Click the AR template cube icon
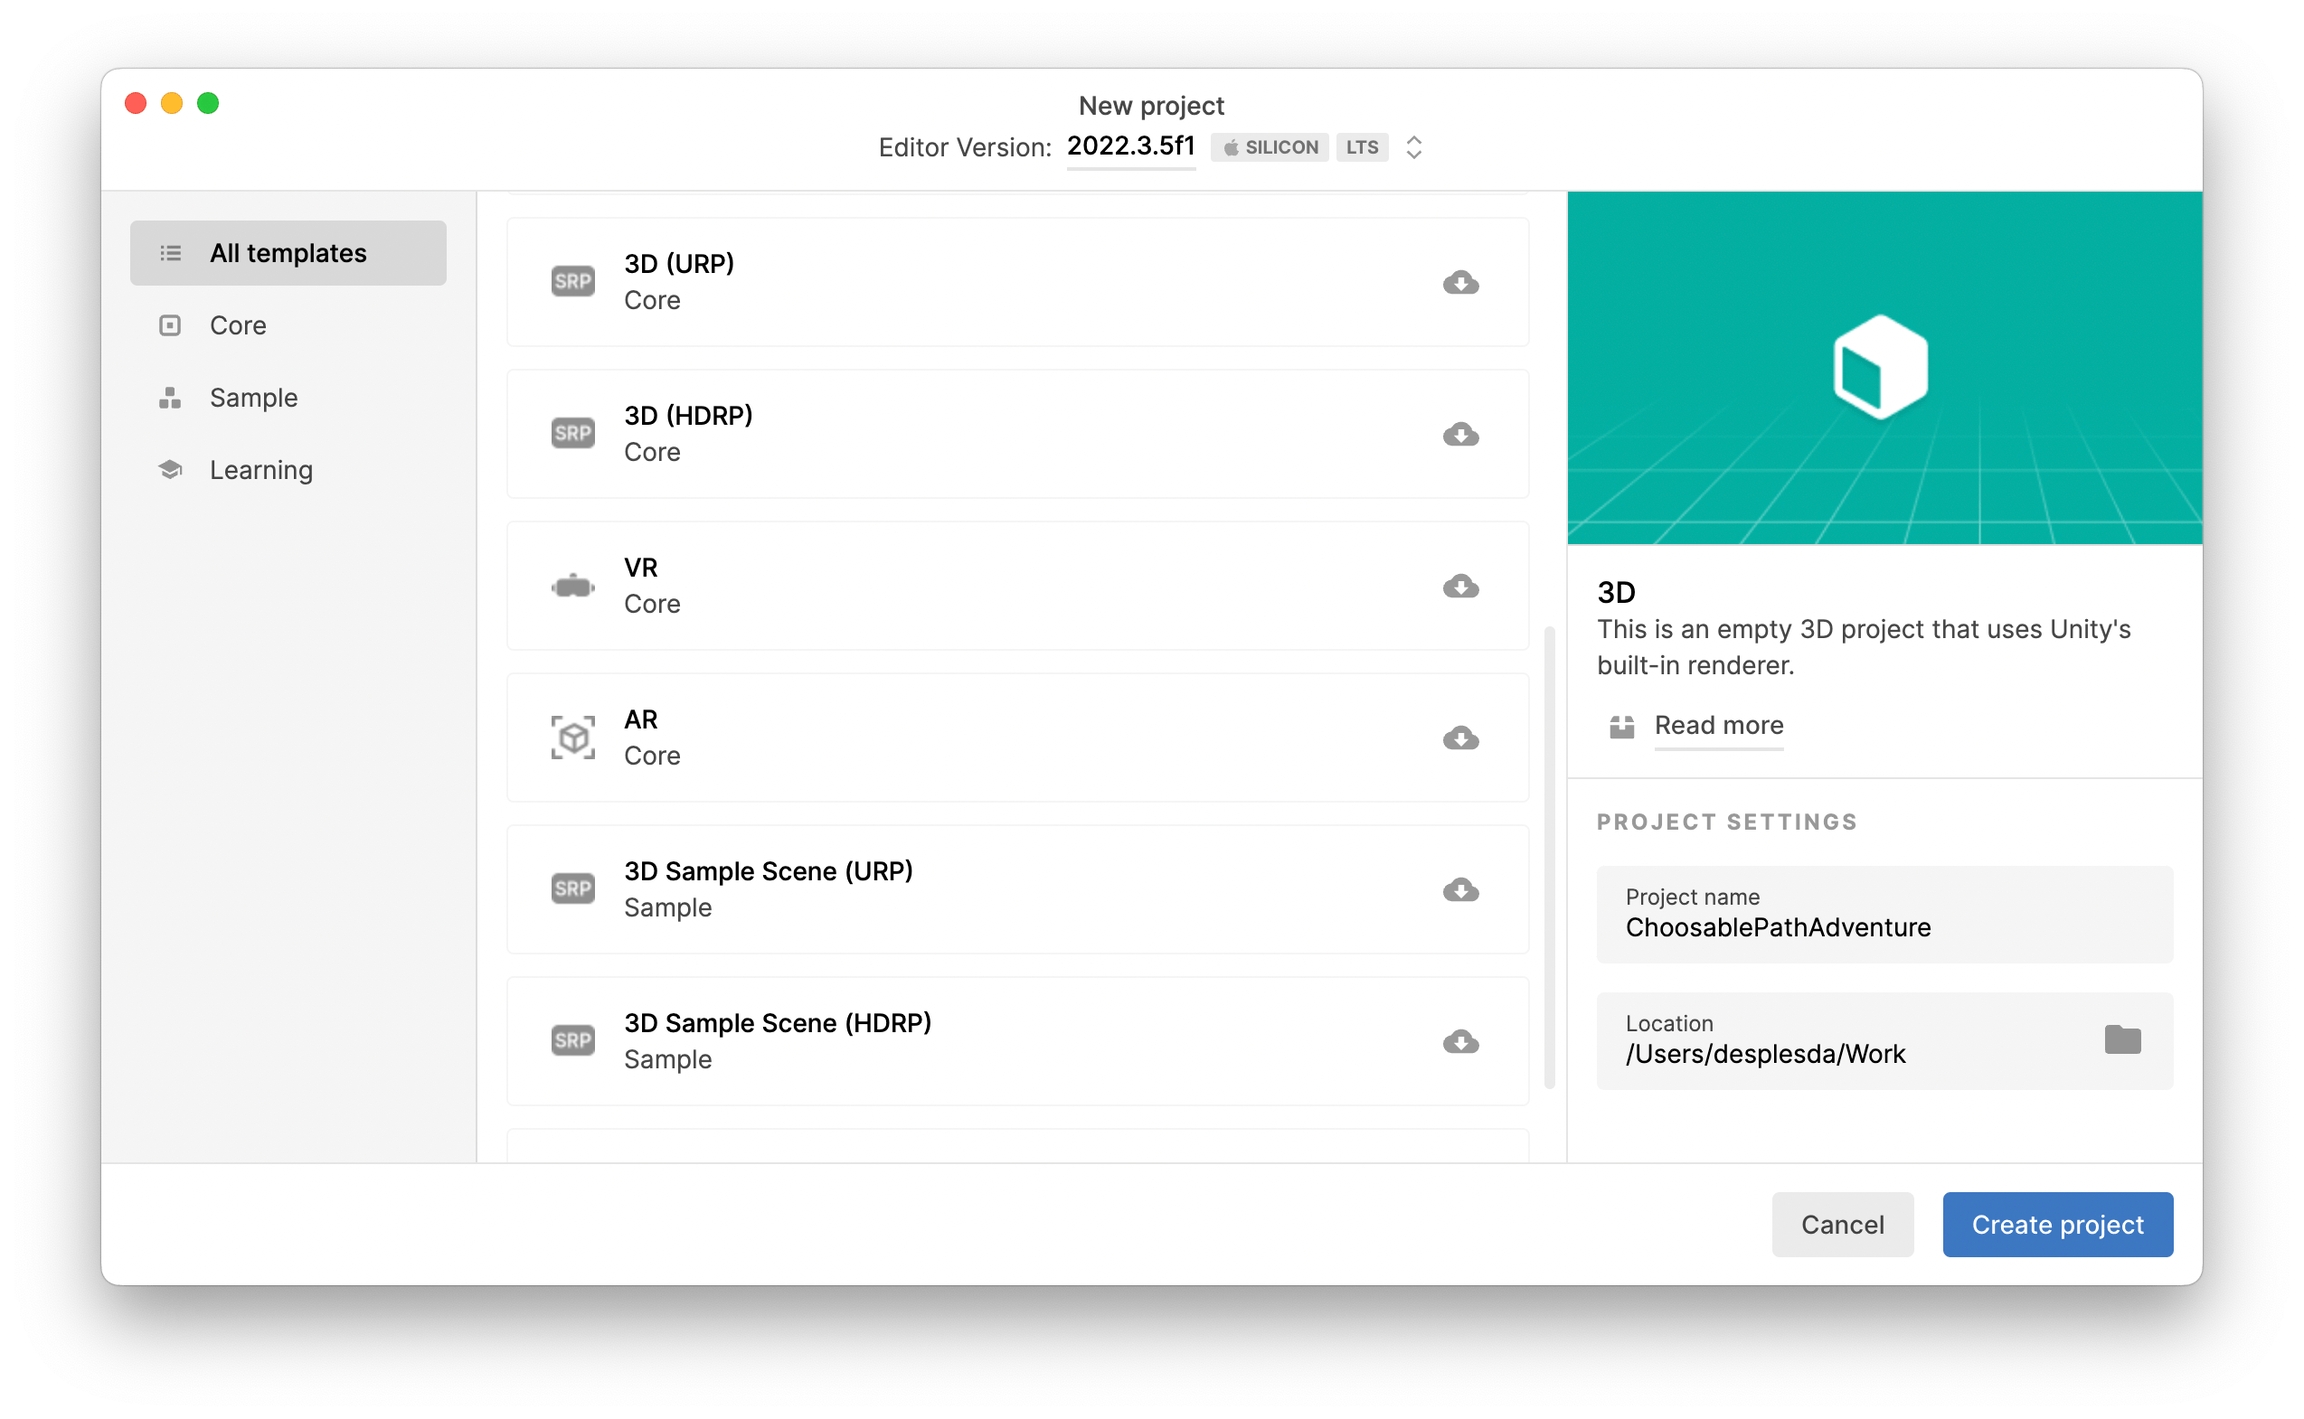This screenshot has width=2304, height=1419. pyautogui.click(x=573, y=738)
